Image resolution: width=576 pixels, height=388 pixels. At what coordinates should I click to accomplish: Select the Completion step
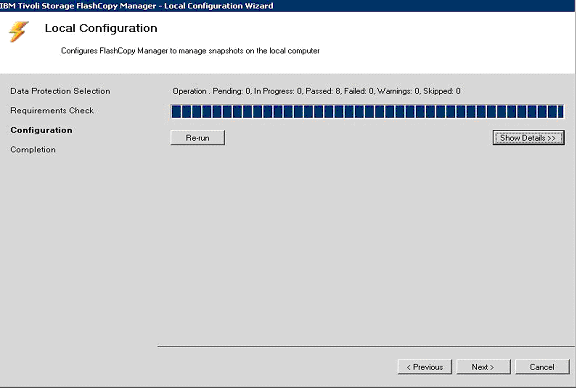click(33, 150)
